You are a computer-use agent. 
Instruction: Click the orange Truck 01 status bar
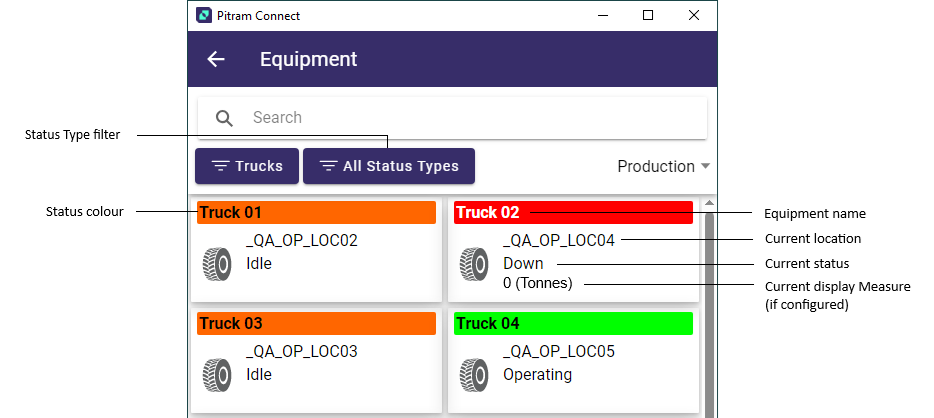pos(316,213)
